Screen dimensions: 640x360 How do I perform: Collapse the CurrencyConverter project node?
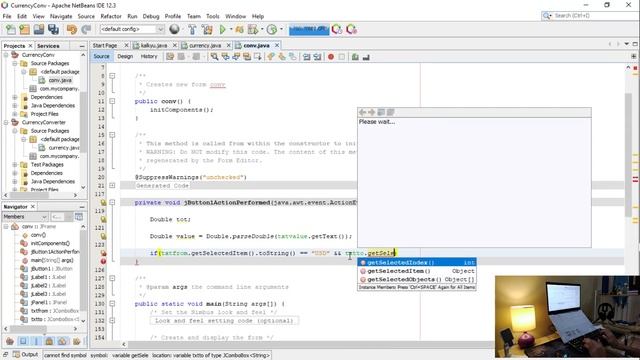(6, 122)
